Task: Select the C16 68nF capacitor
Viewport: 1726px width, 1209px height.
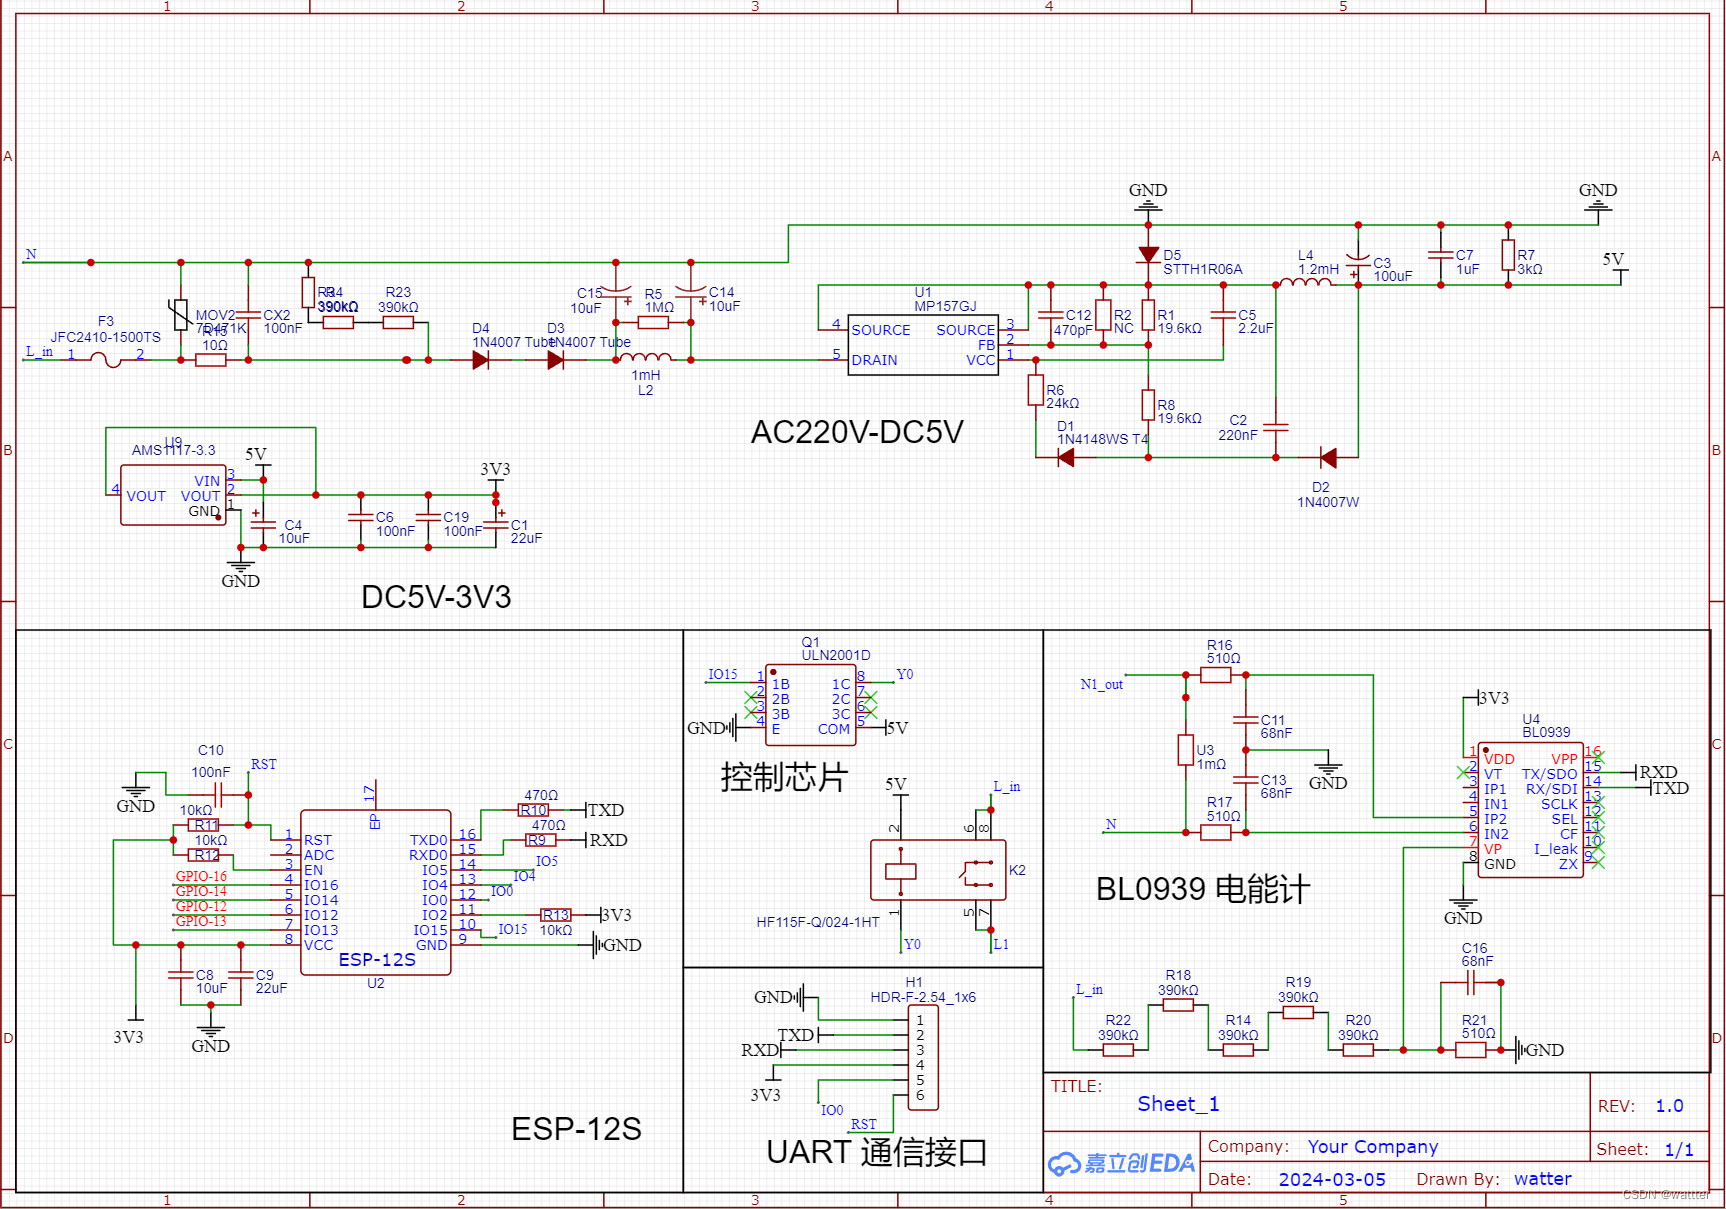Action: (1471, 984)
